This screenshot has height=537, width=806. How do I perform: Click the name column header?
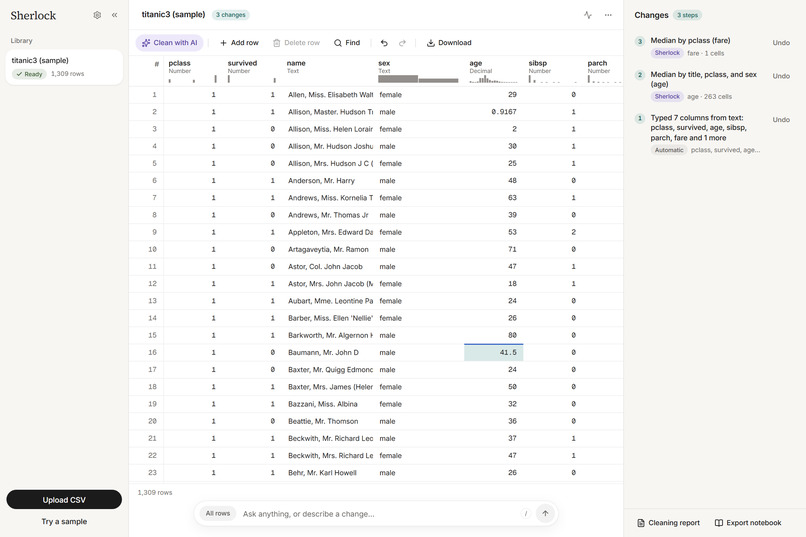(x=329, y=70)
